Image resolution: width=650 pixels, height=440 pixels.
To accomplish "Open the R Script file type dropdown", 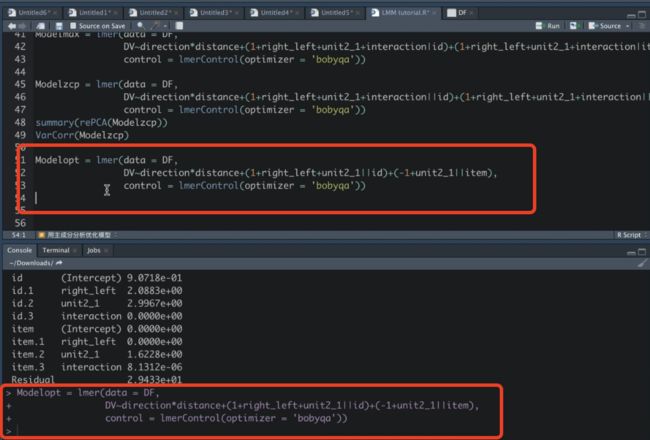I will click(631, 235).
